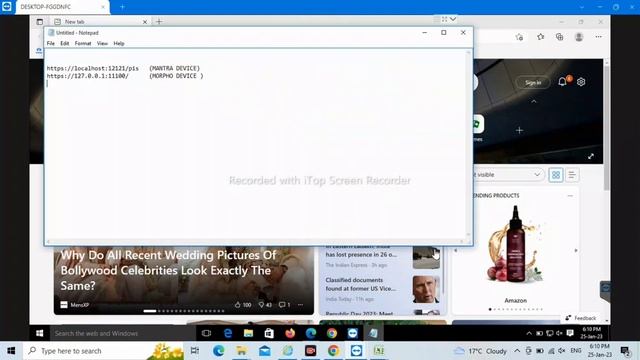
Task: Close the New tab browser tab
Action: [145, 22]
